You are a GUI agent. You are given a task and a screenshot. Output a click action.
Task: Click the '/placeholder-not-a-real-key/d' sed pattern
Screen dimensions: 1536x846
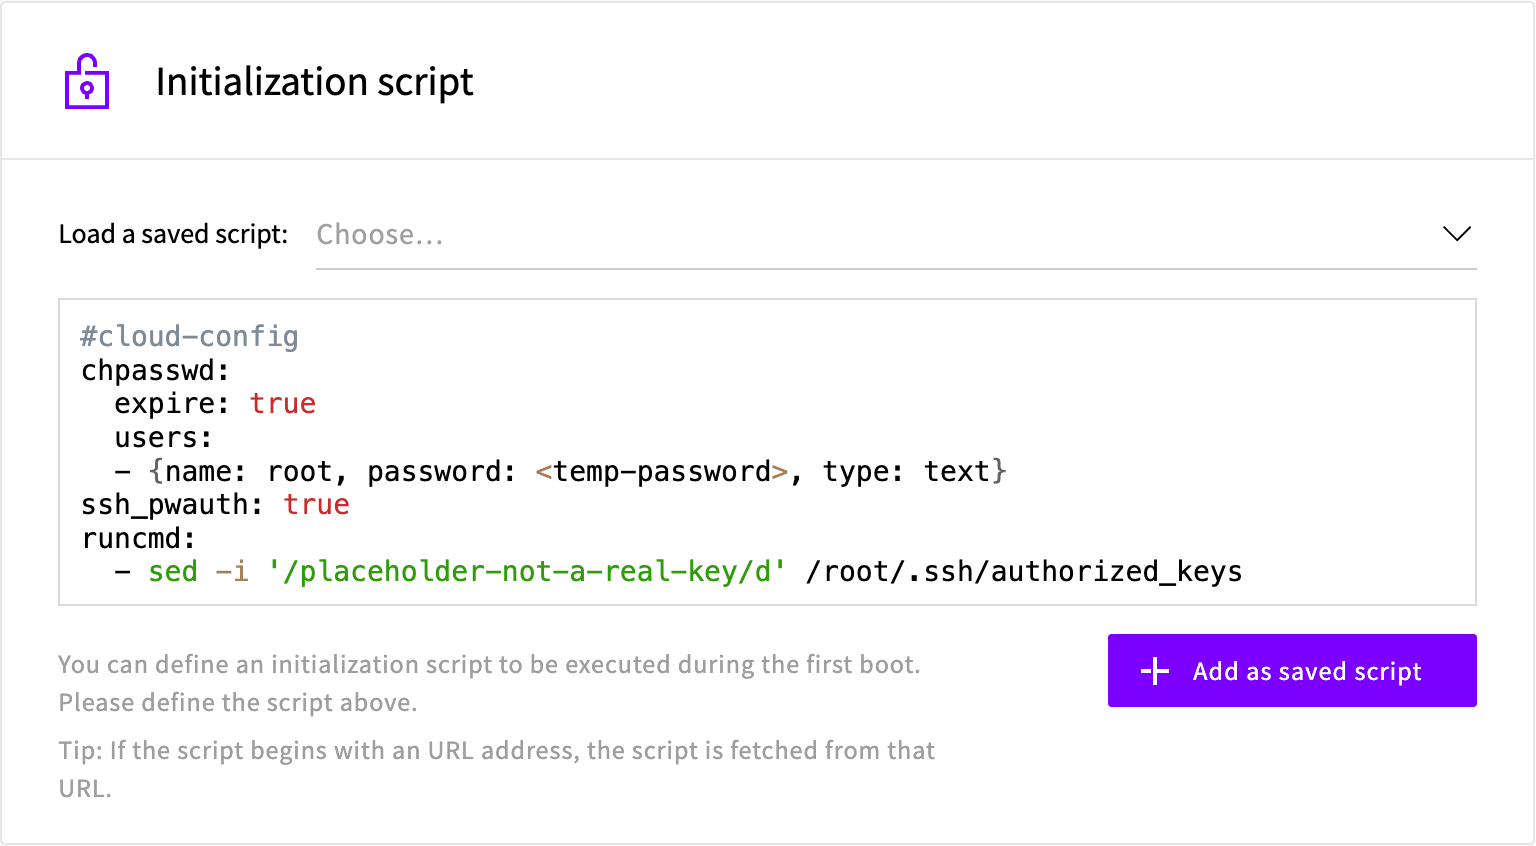pyautogui.click(x=527, y=572)
